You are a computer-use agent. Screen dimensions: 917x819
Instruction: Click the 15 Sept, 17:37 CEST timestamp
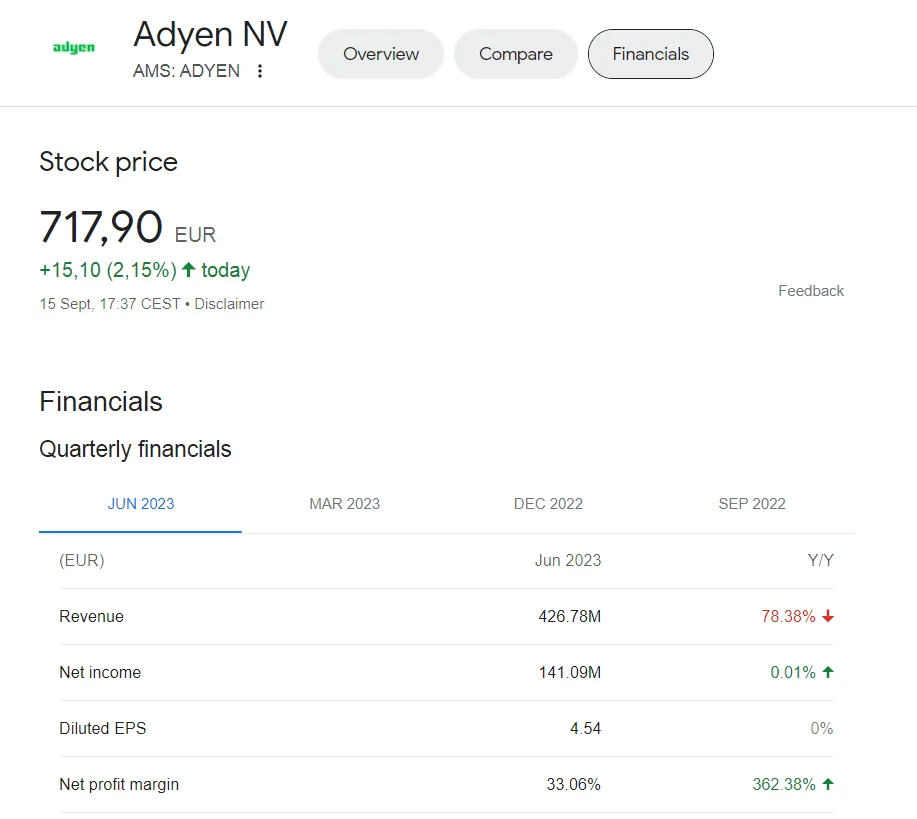110,304
